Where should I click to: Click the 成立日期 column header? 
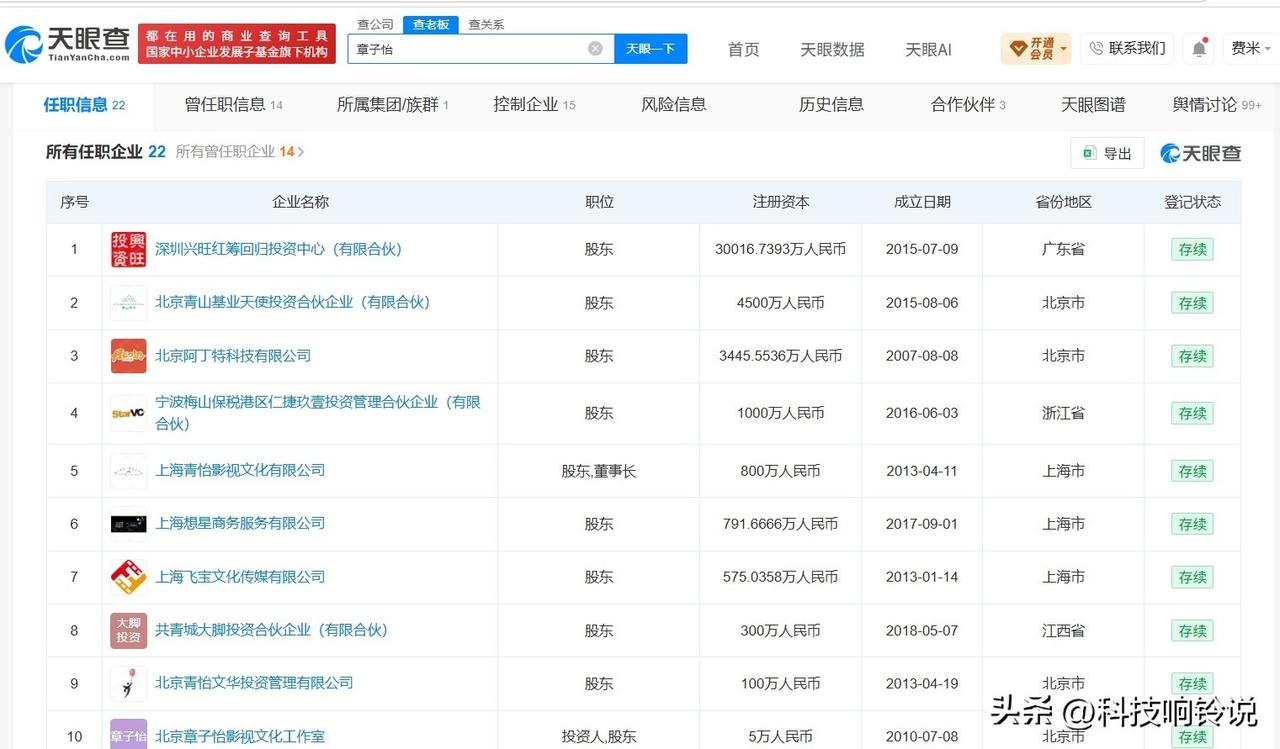coord(922,202)
